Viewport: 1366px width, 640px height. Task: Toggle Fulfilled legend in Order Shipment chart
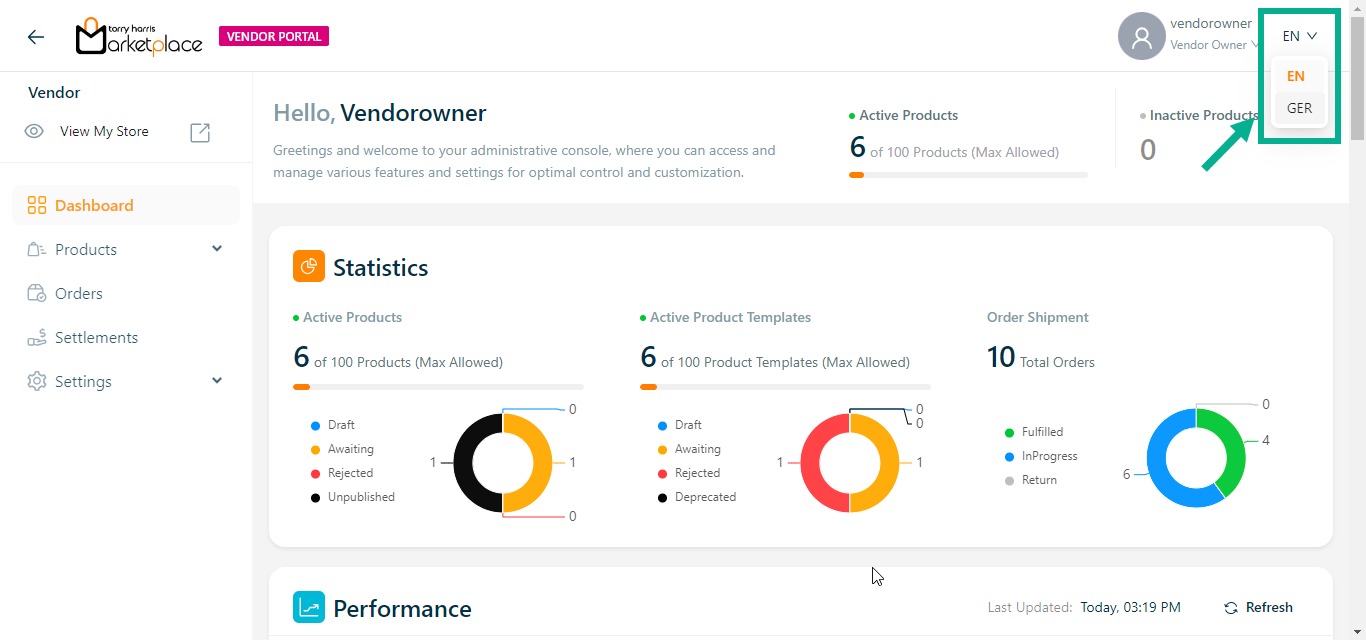1041,432
